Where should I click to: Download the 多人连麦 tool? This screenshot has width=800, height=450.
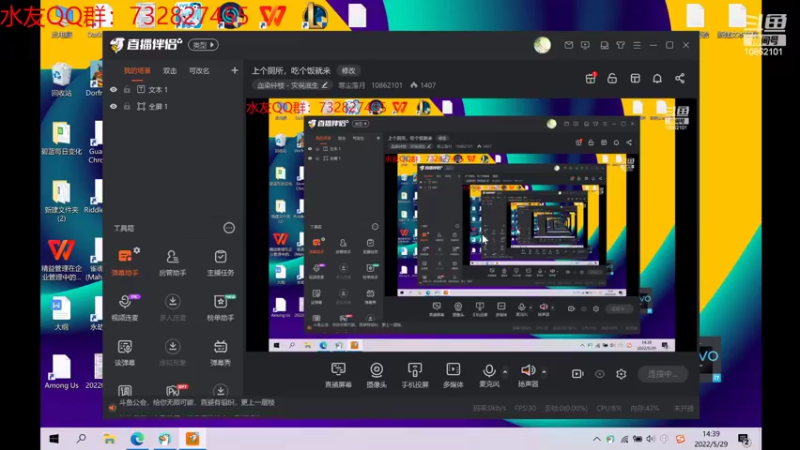[172, 307]
